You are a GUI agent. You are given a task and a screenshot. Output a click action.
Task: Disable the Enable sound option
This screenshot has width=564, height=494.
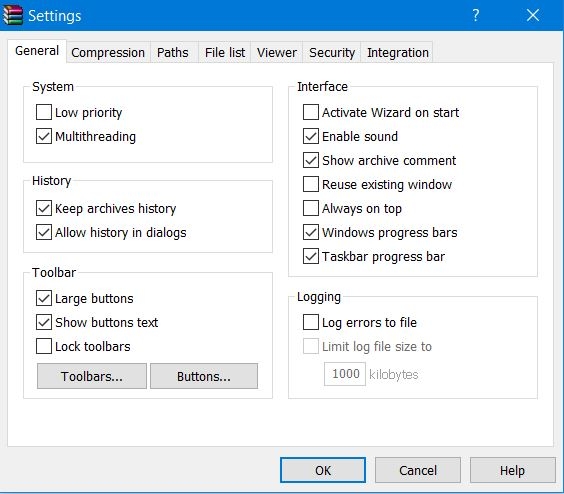311,136
